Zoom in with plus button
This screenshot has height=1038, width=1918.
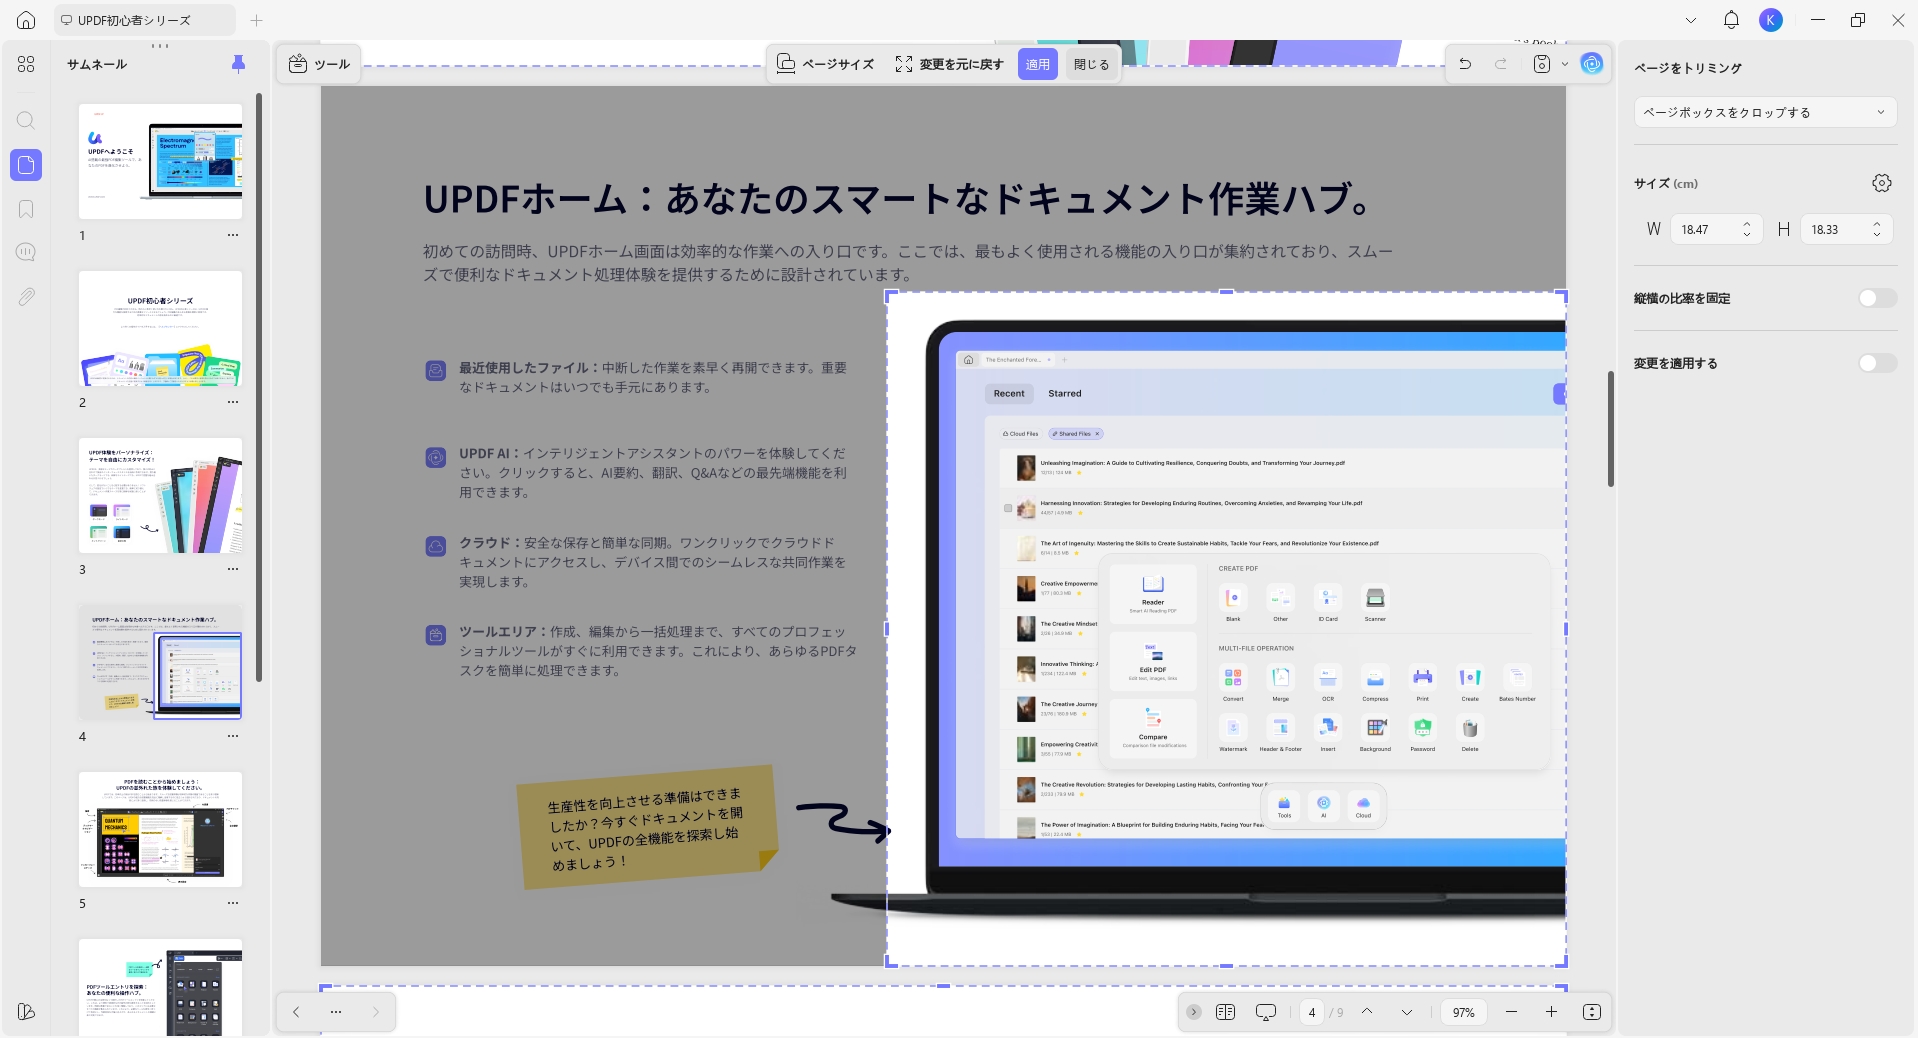pyautogui.click(x=1551, y=1012)
